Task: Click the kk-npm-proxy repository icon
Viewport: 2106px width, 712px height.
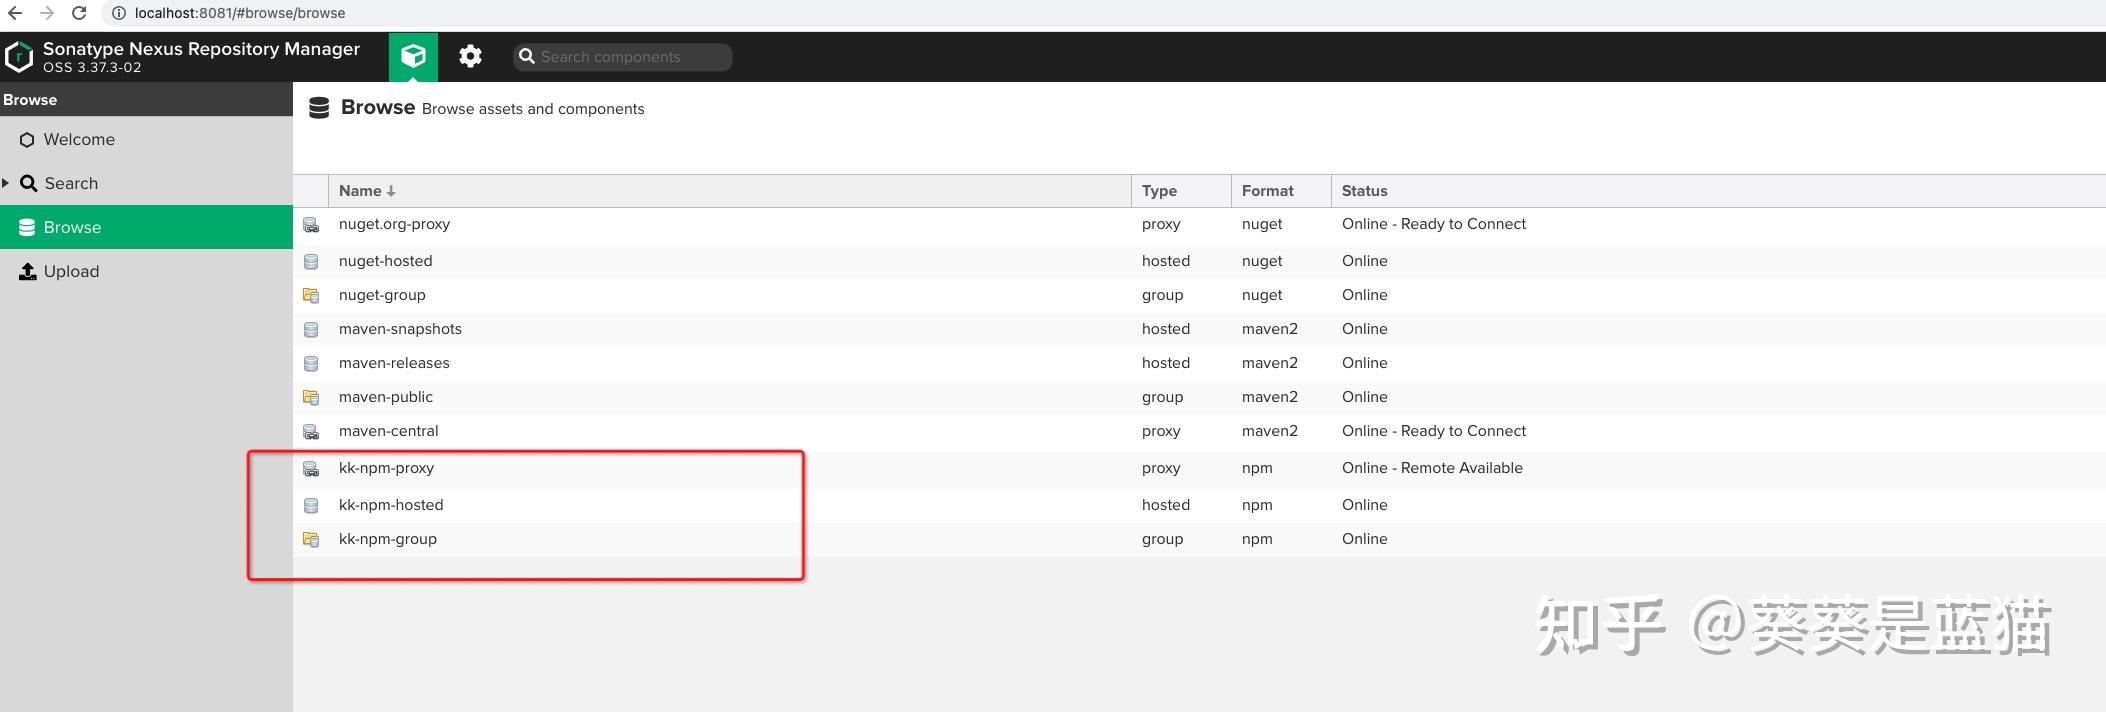Action: (311, 468)
